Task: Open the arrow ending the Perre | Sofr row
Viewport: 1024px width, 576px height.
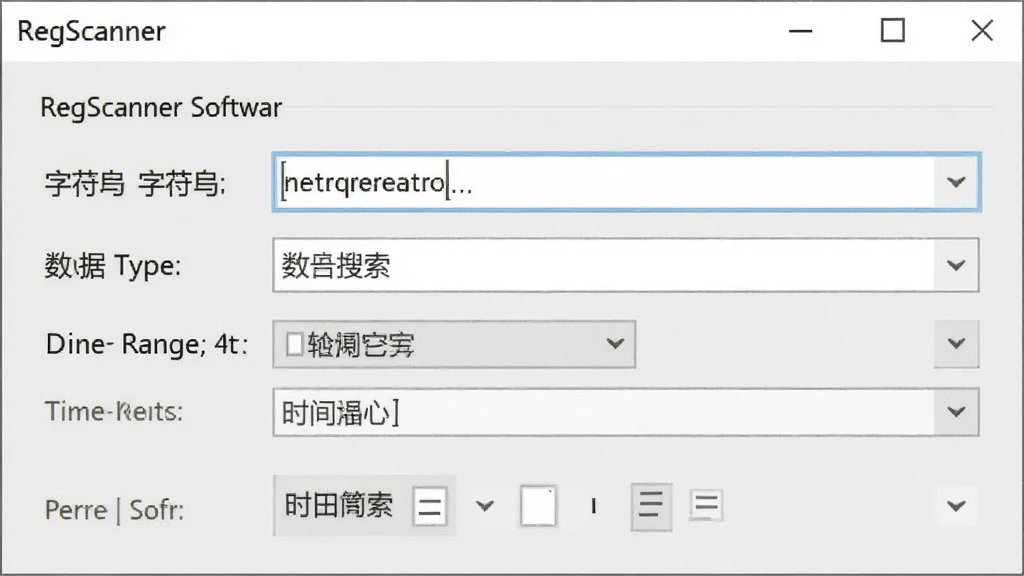Action: pos(956,506)
